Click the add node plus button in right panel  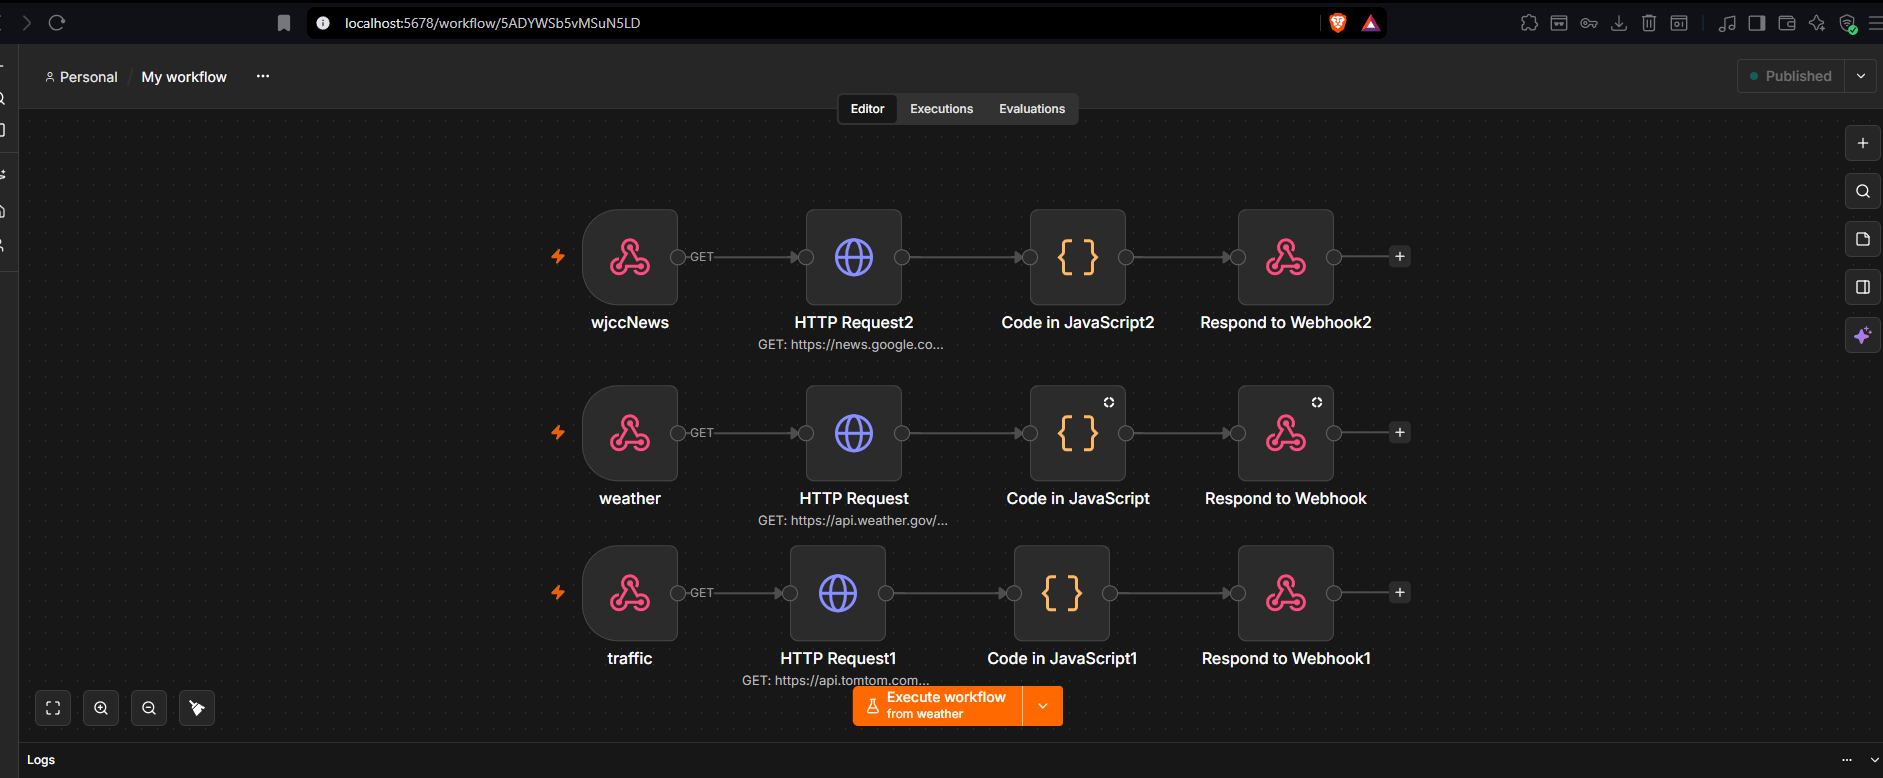click(x=1862, y=143)
